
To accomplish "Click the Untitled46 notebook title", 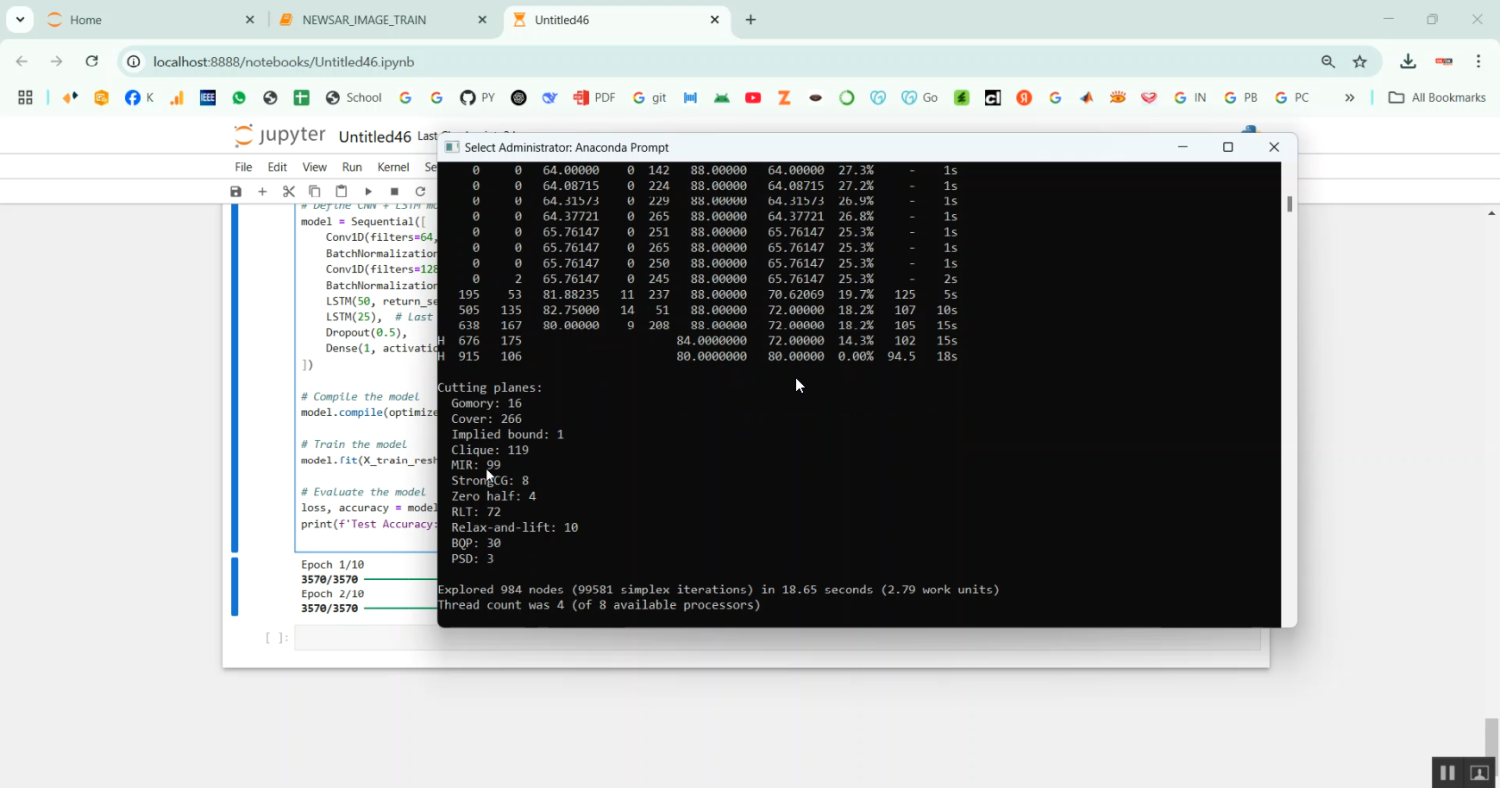I will tap(375, 137).
